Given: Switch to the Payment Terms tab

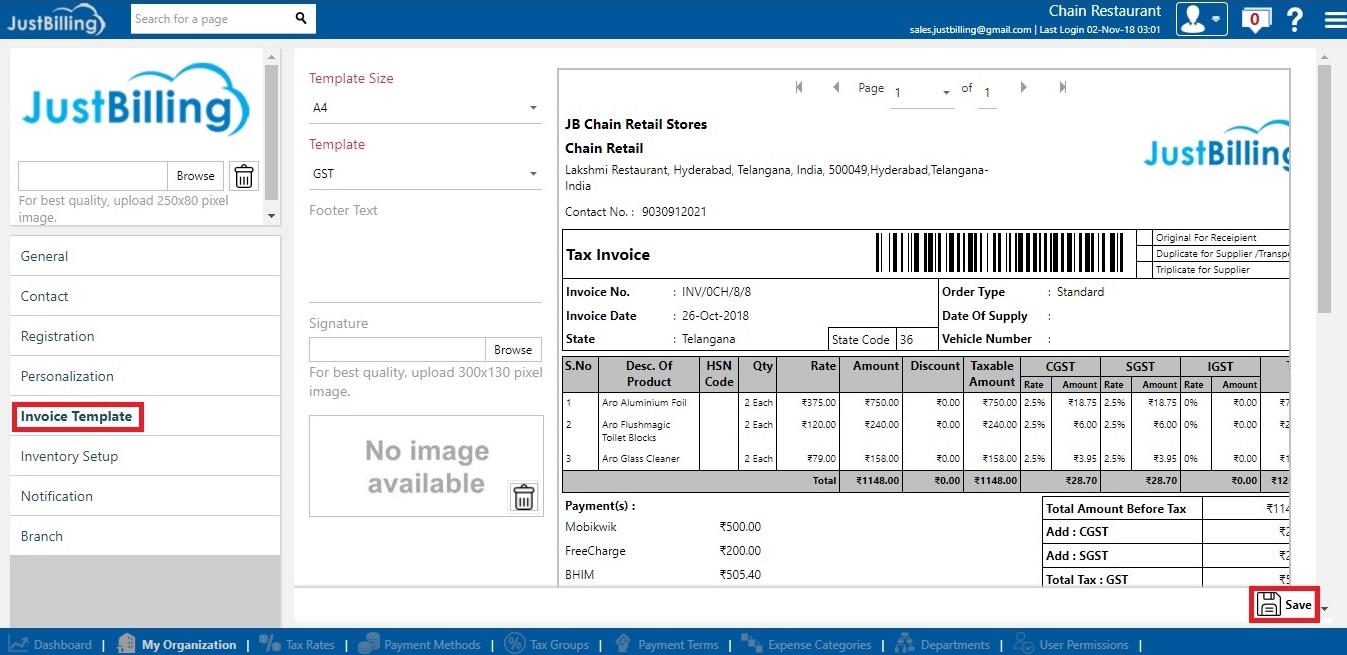Looking at the screenshot, I should 665,644.
